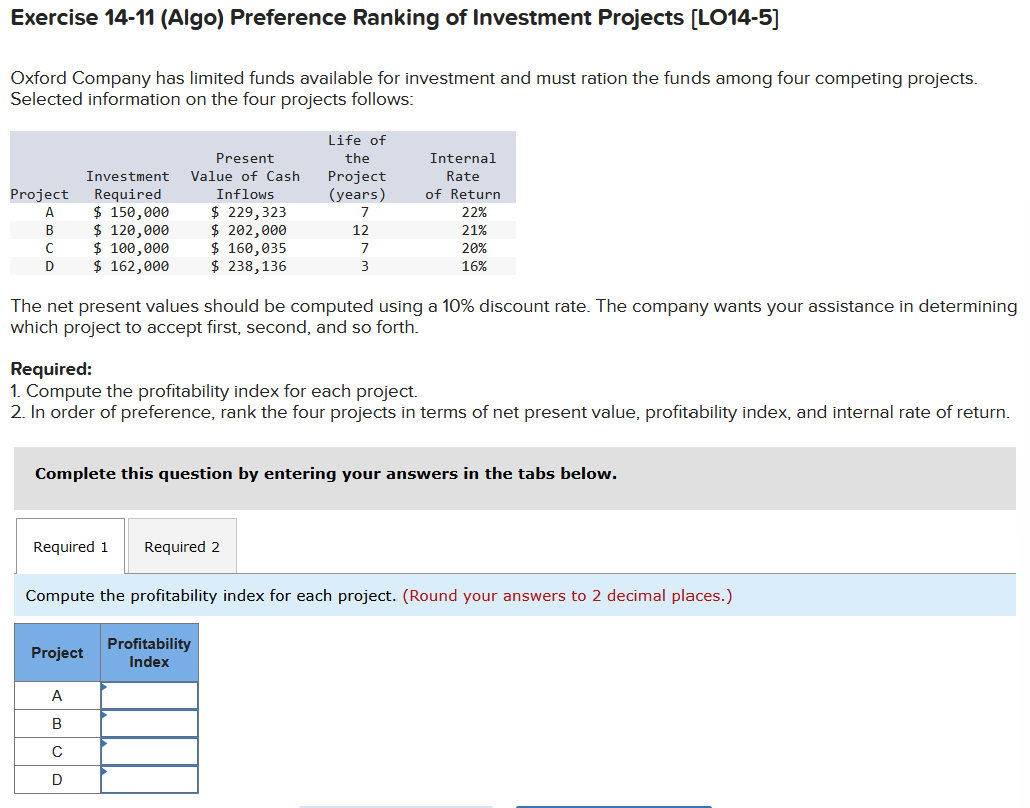This screenshot has height=808, width=1030.
Task: Click the $ 238,136 present value for Project D
Action: click(248, 266)
